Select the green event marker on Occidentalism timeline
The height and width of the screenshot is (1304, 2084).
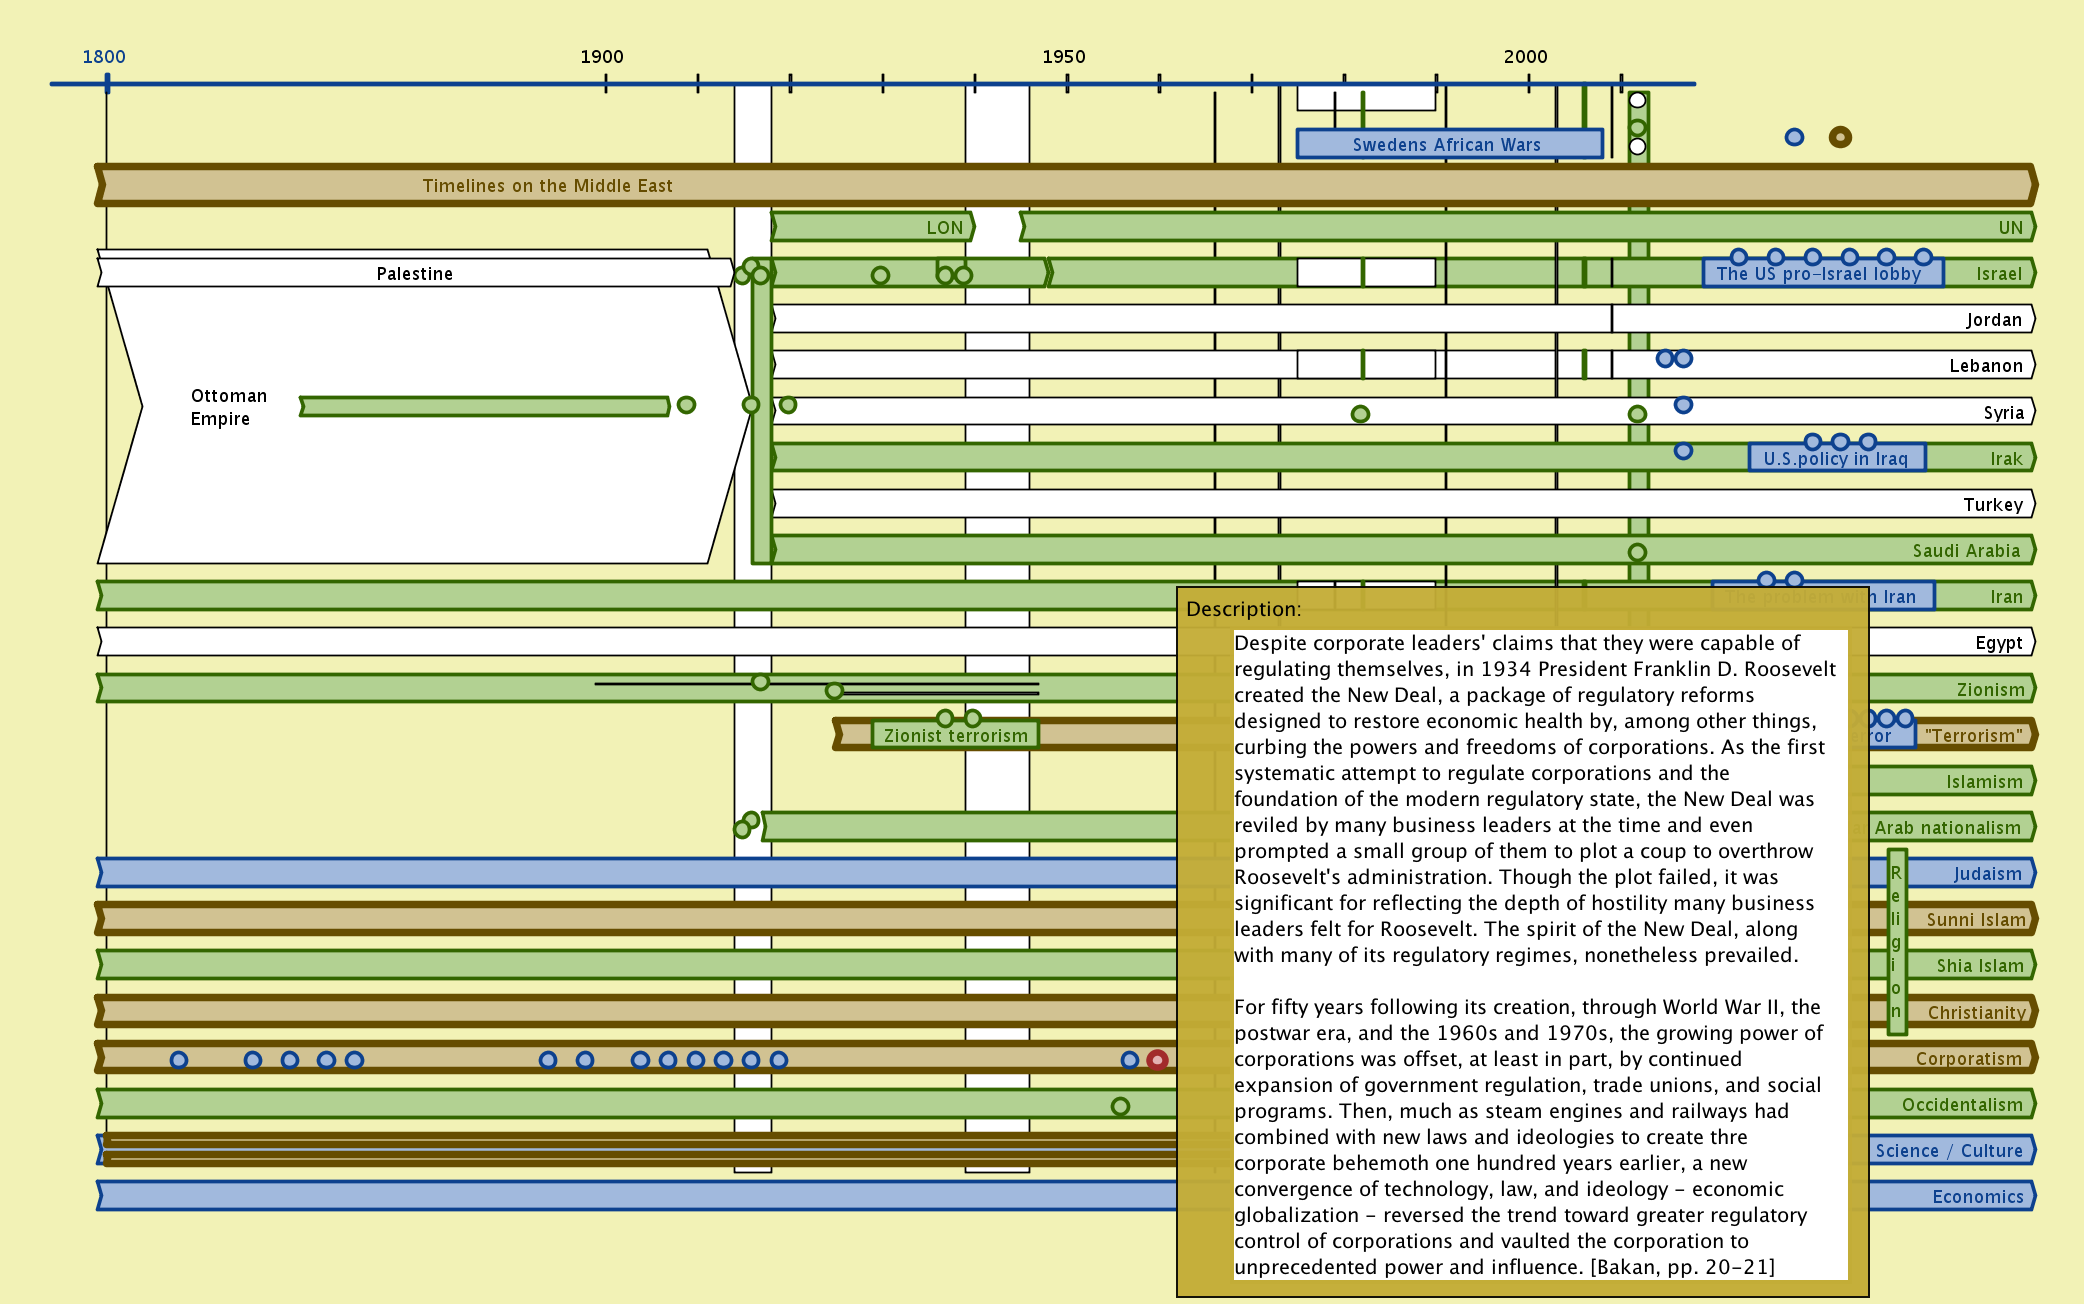(x=1120, y=1106)
